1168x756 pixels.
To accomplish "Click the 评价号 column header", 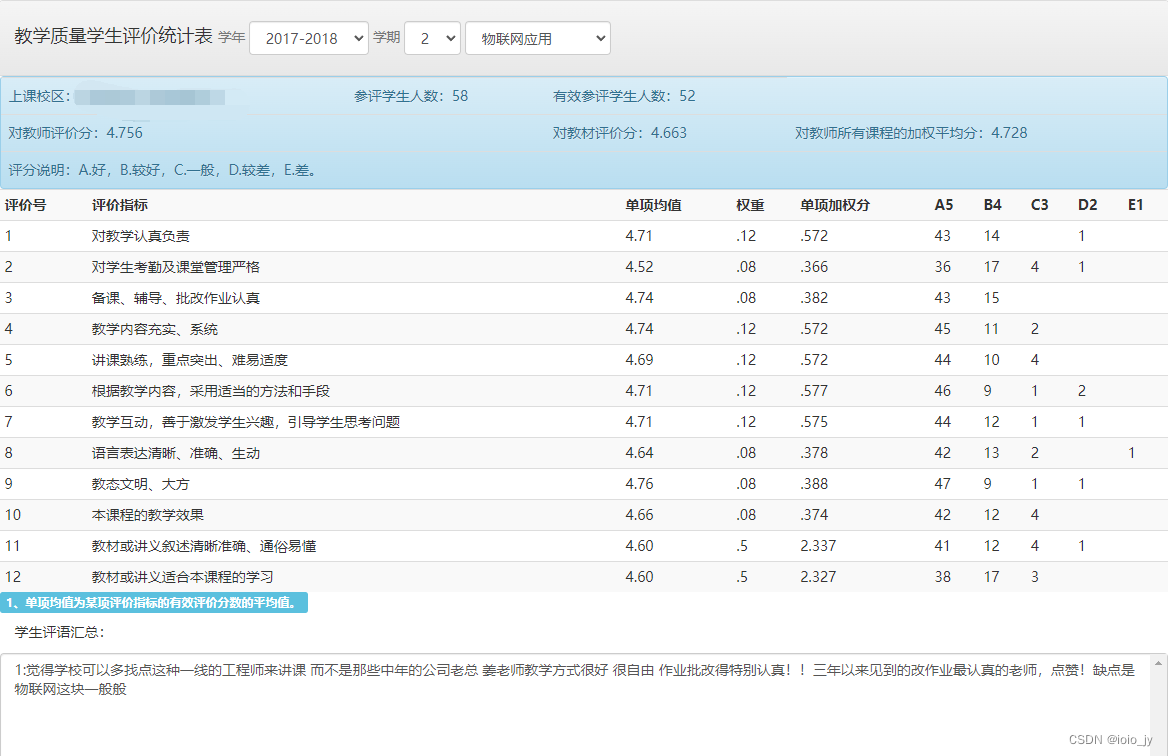I will [25, 205].
